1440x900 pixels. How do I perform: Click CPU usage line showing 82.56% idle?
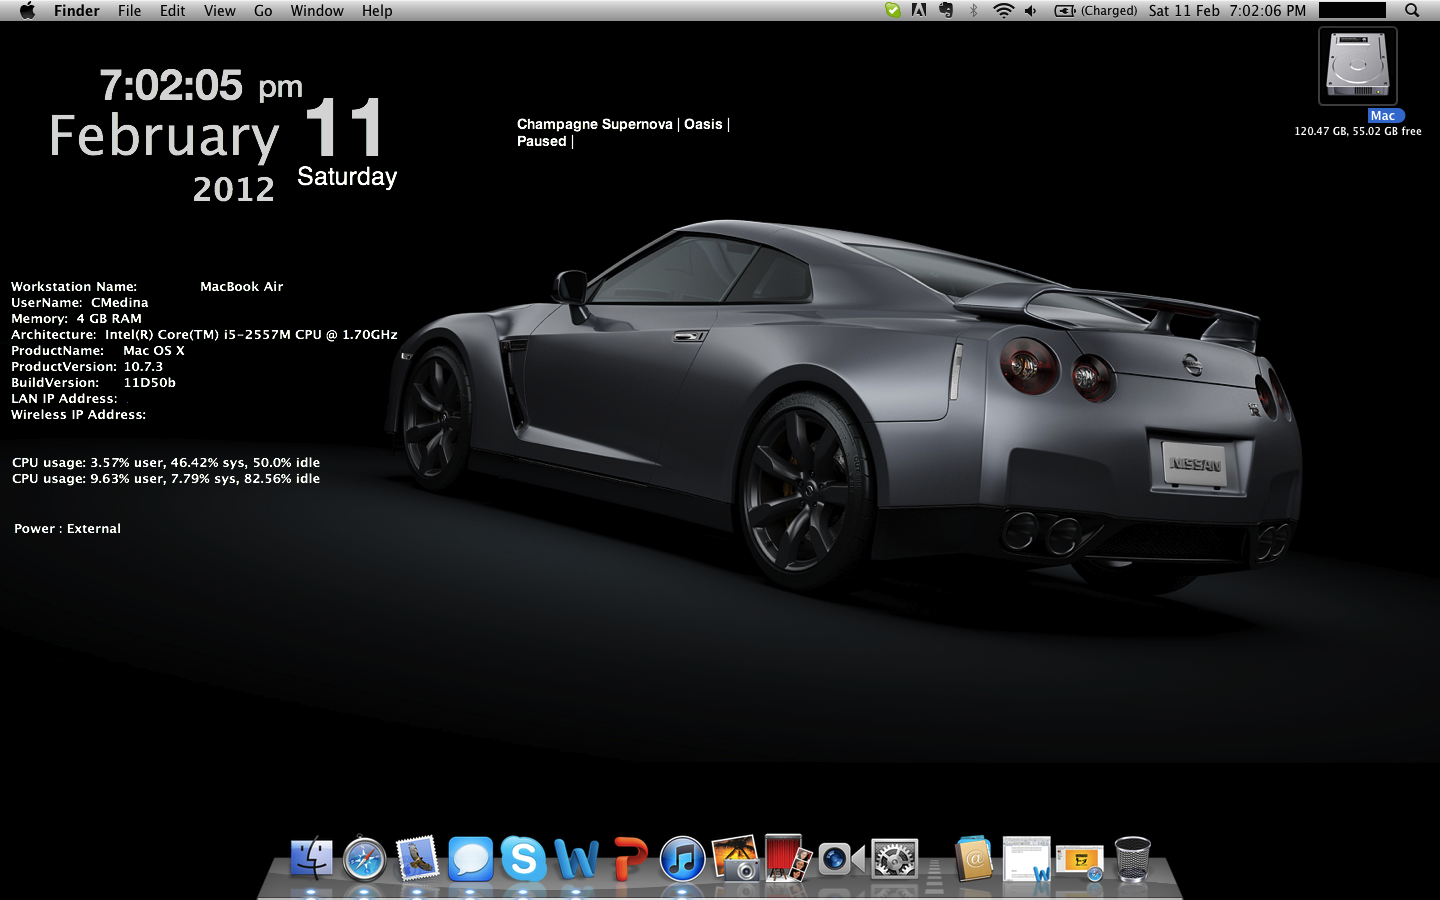point(166,478)
